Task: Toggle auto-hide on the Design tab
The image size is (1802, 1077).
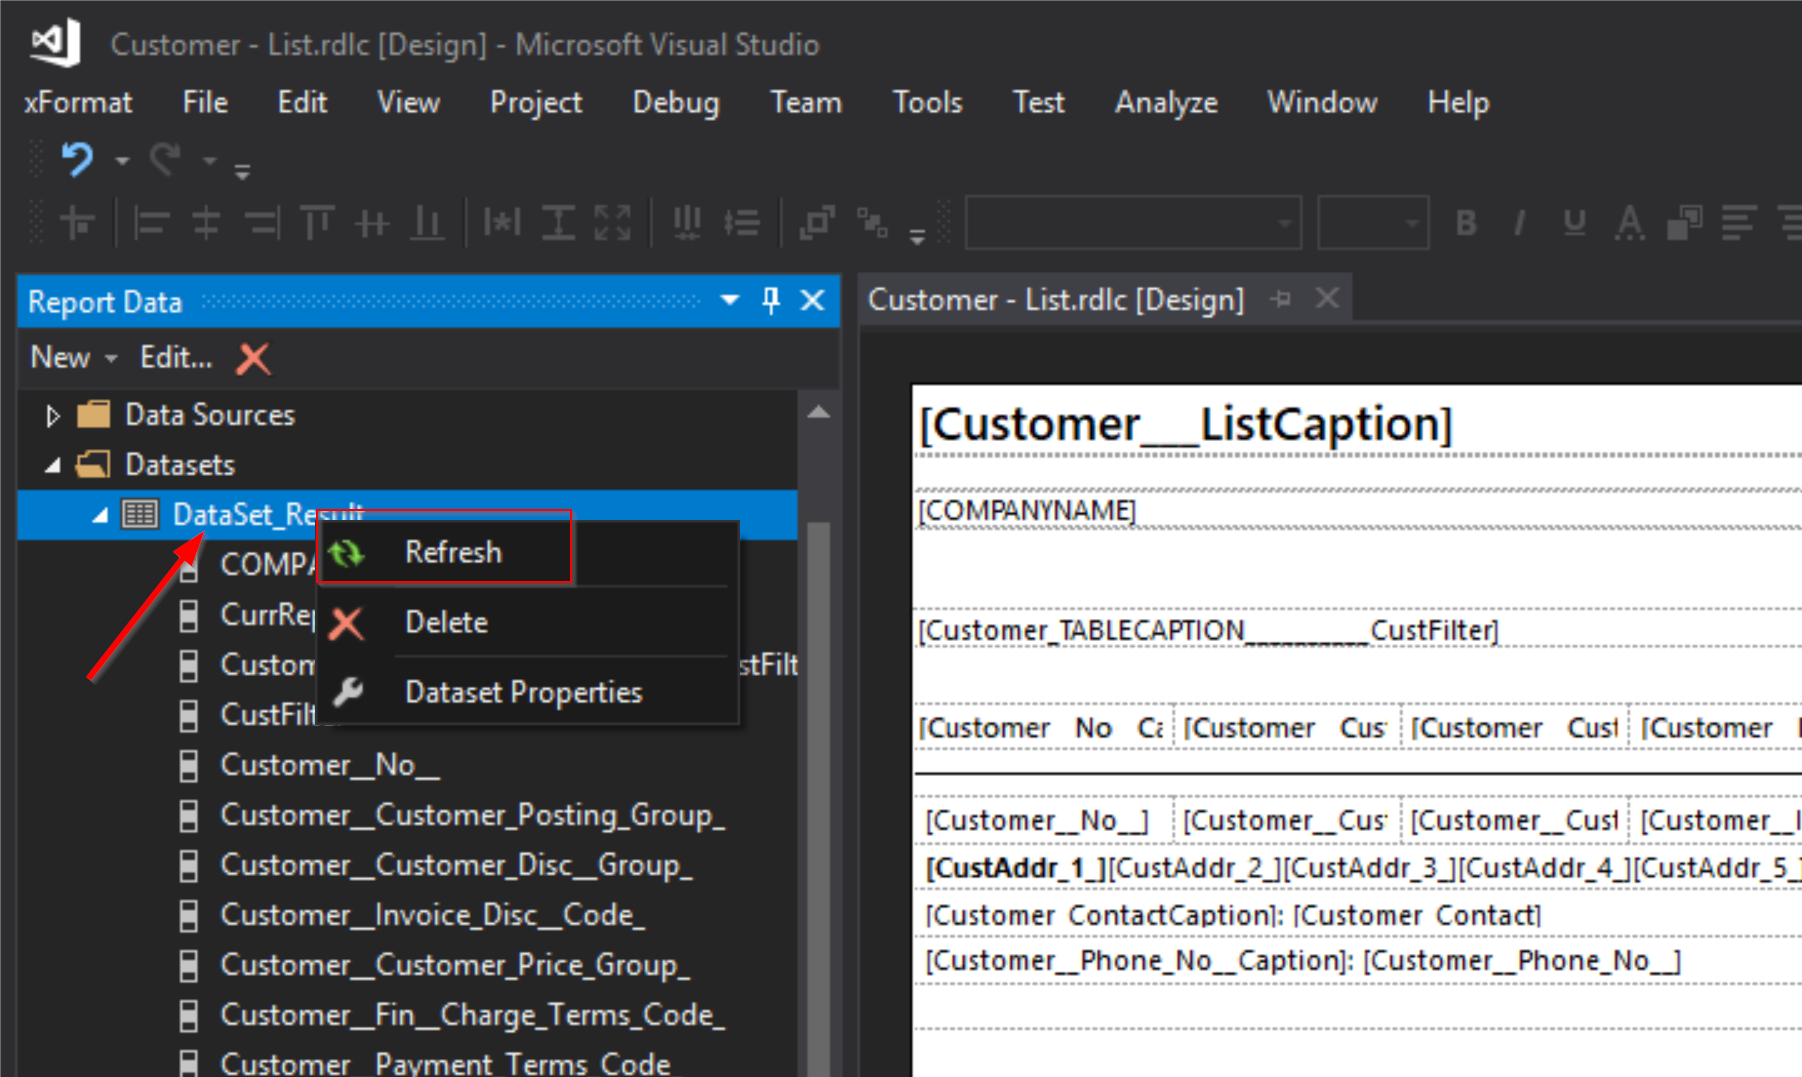Action: 1282,298
